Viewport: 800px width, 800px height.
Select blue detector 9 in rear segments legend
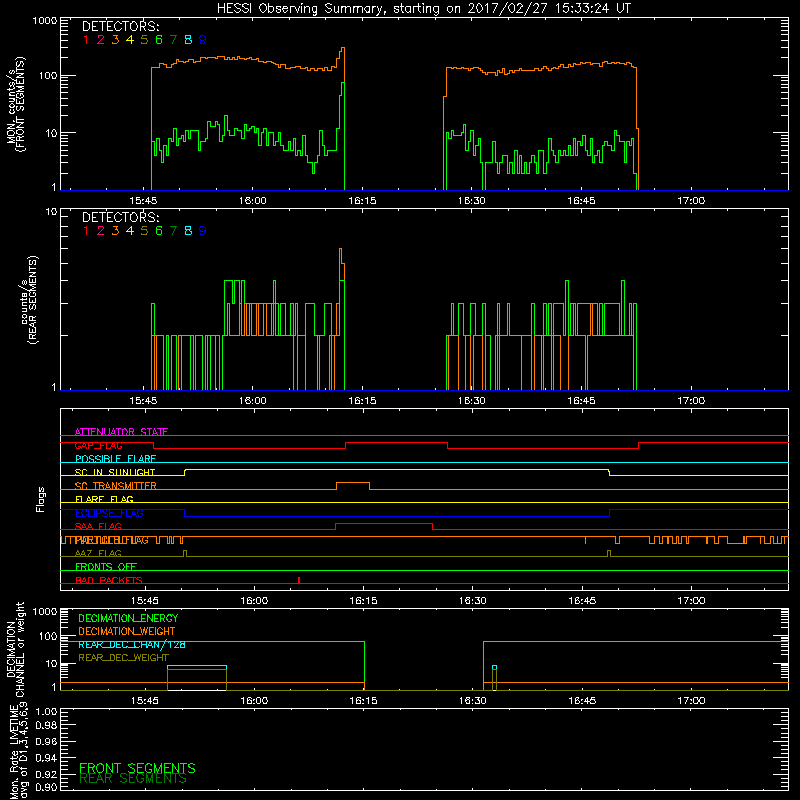[203, 231]
